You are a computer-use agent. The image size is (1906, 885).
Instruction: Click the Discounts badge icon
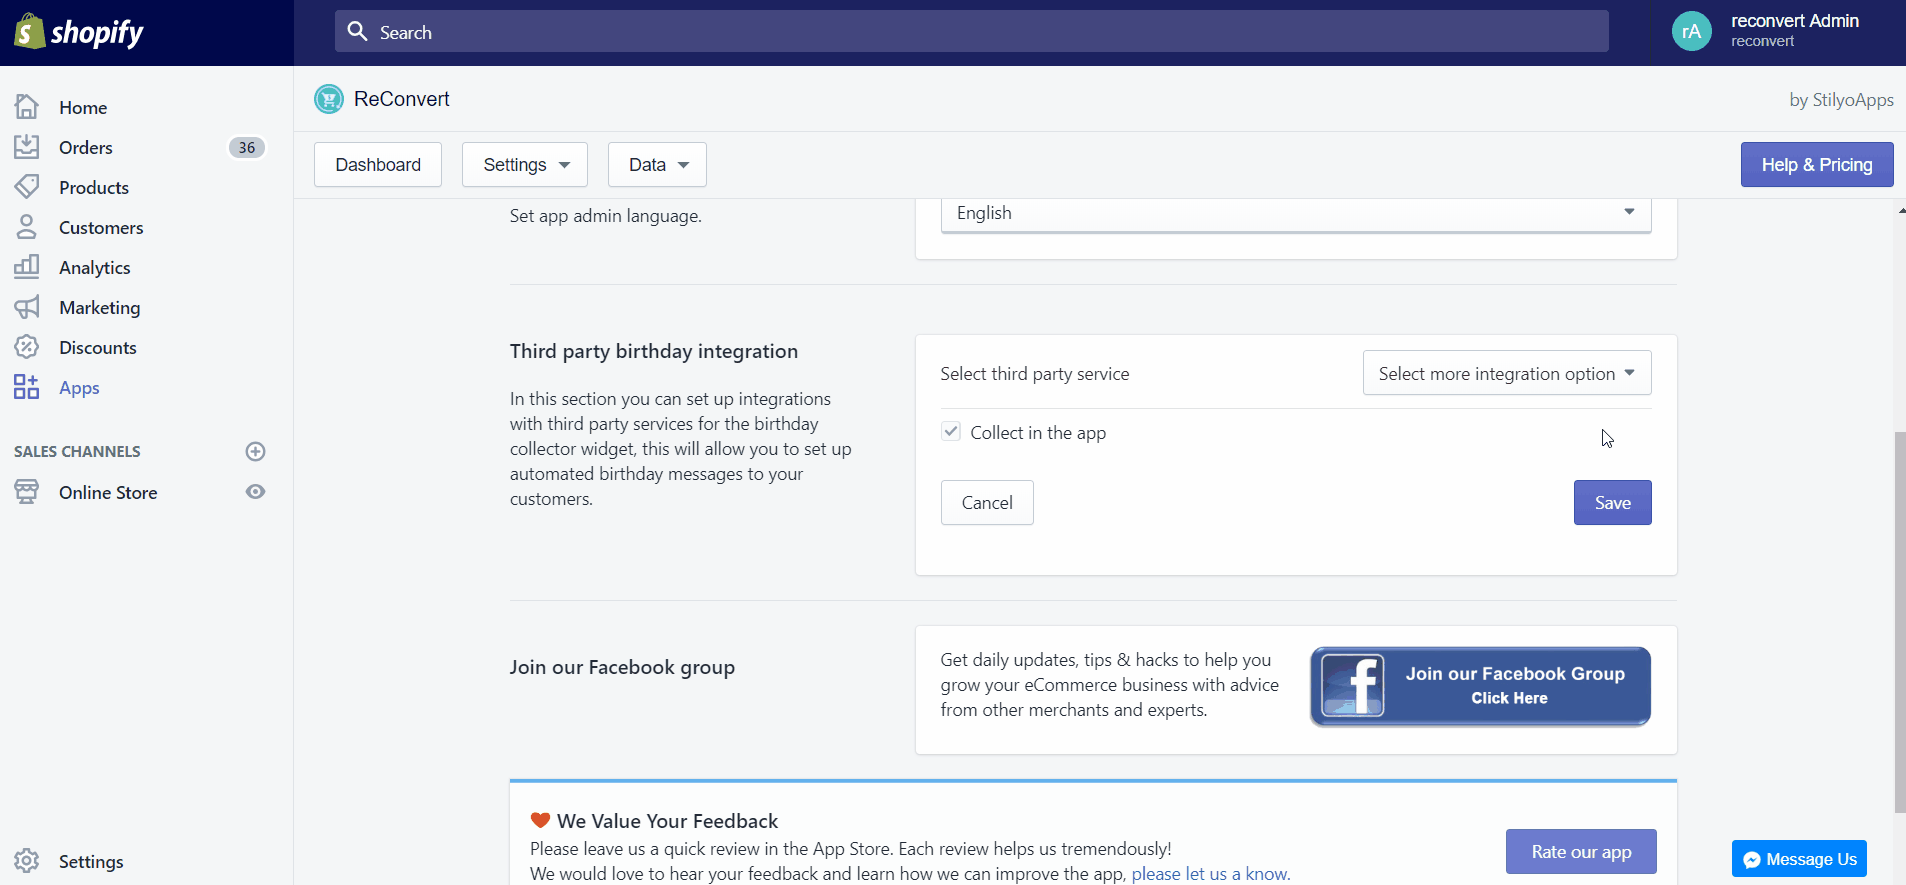(x=27, y=347)
